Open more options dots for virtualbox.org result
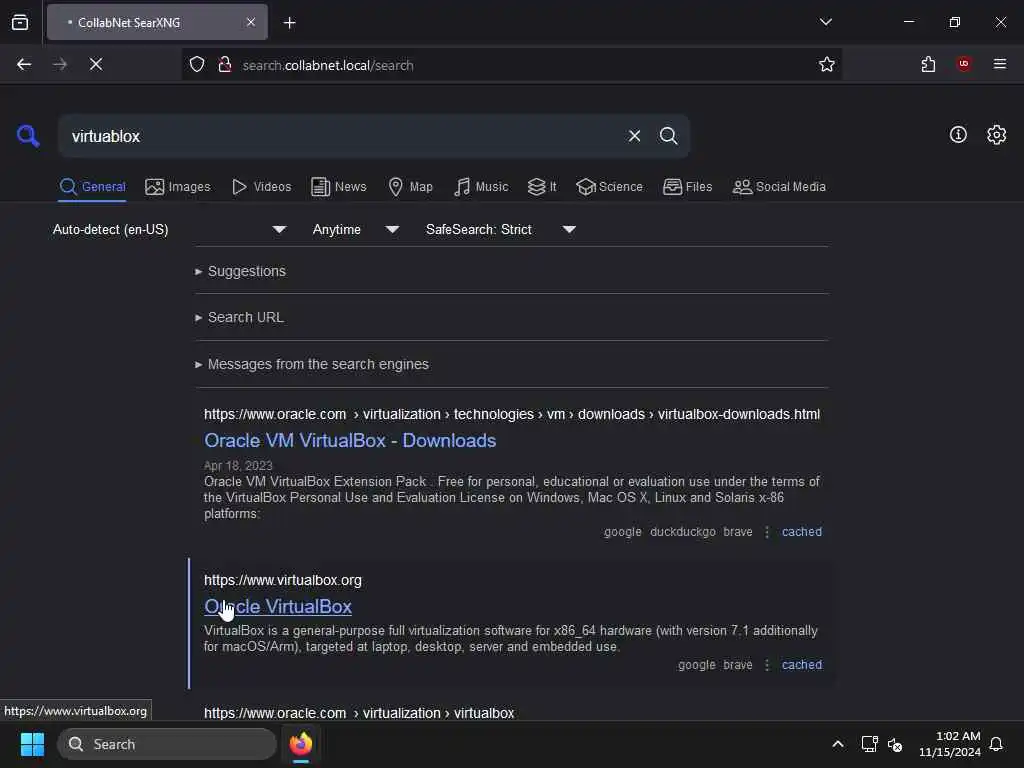1024x768 pixels. (767, 665)
